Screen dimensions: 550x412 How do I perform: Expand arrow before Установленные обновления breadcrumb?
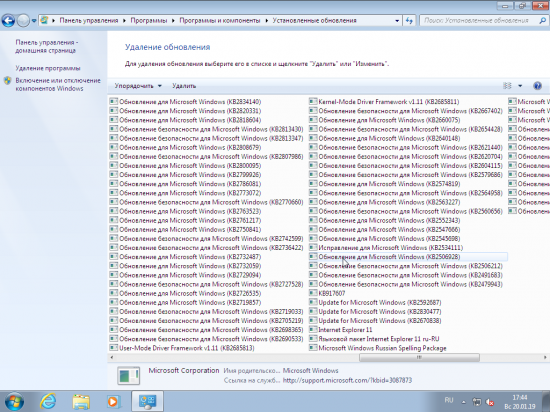(267, 21)
